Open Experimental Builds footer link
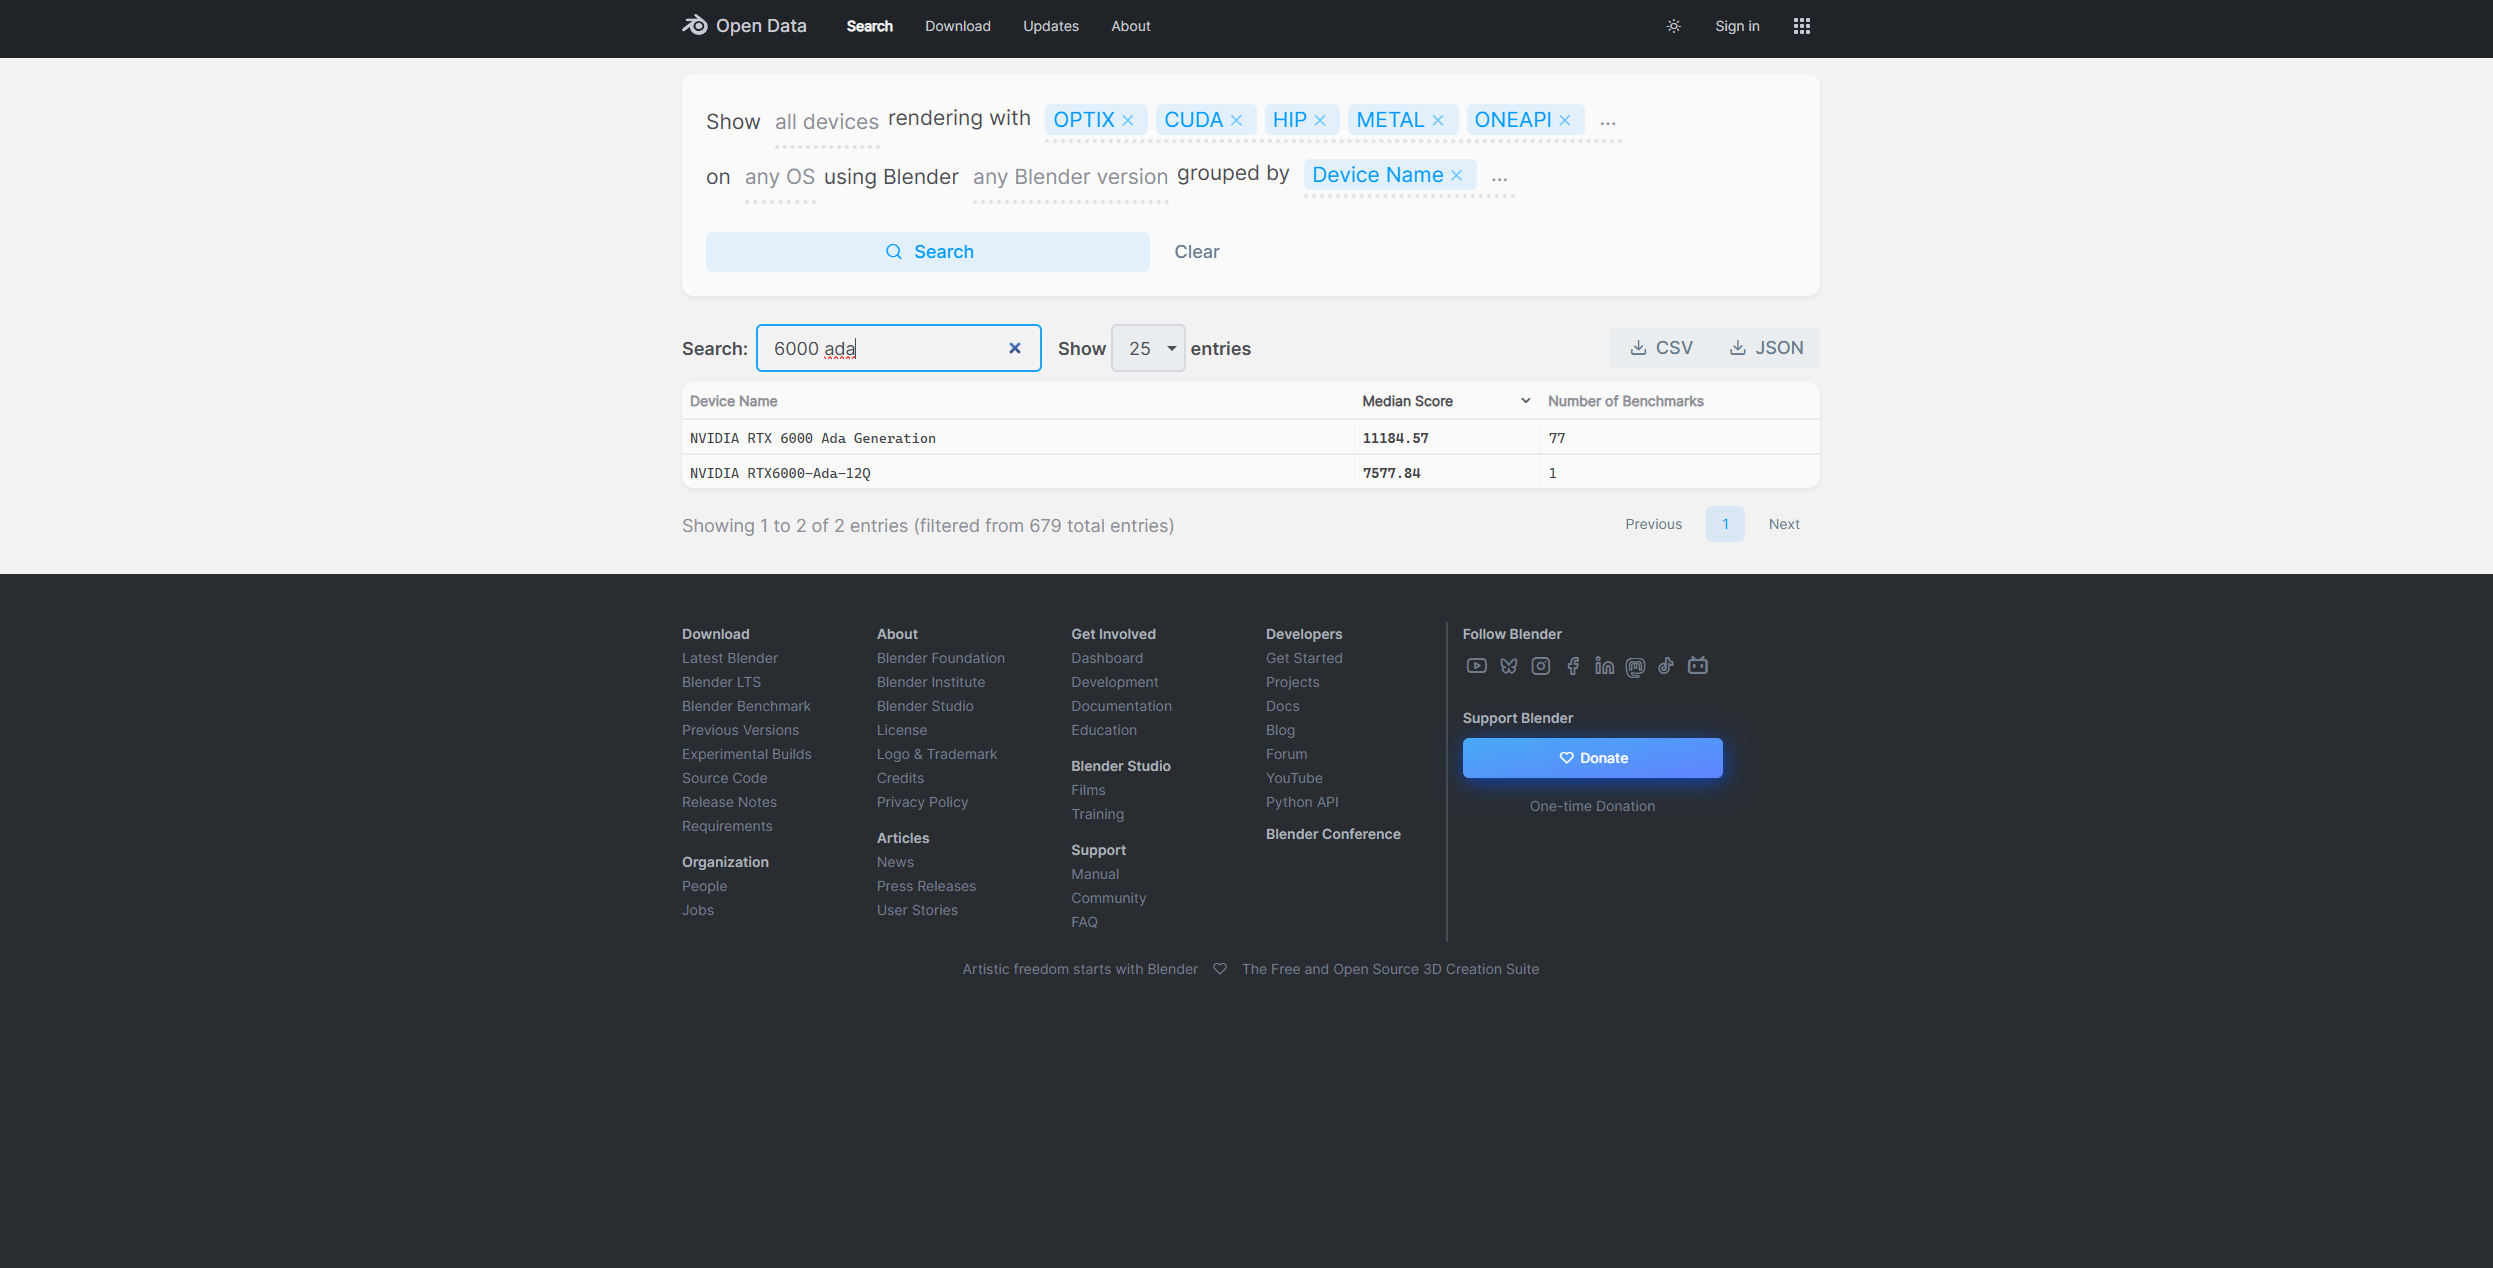 [x=747, y=754]
